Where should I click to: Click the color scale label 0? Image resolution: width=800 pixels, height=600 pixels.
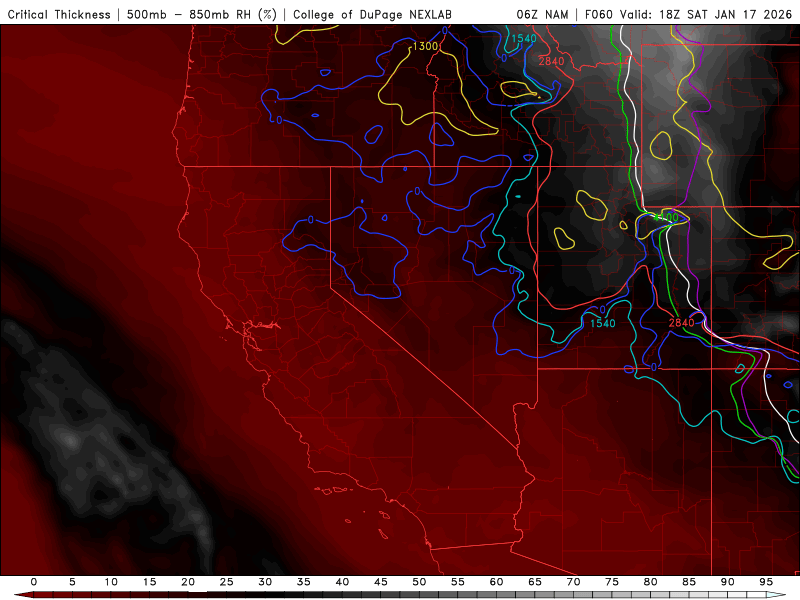[x=34, y=582]
